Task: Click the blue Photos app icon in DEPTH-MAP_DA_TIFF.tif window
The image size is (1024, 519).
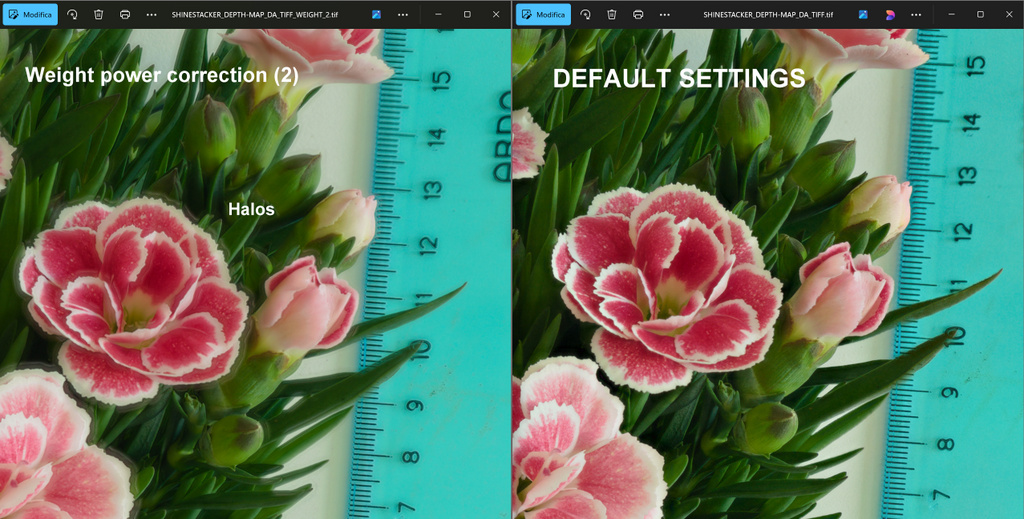Action: [x=863, y=14]
